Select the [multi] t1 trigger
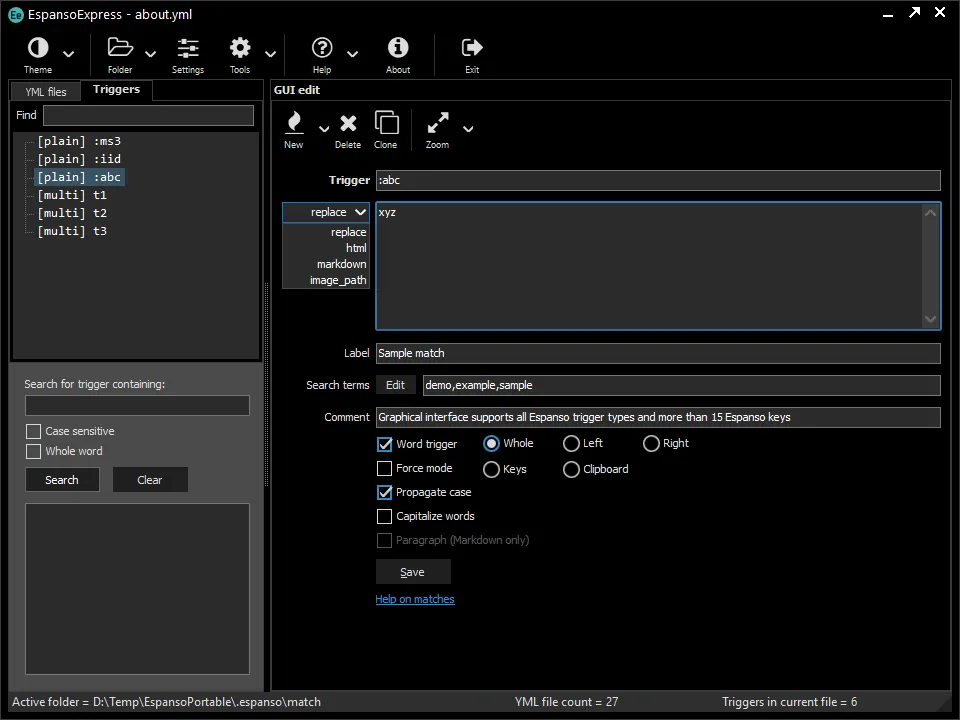 [x=72, y=195]
